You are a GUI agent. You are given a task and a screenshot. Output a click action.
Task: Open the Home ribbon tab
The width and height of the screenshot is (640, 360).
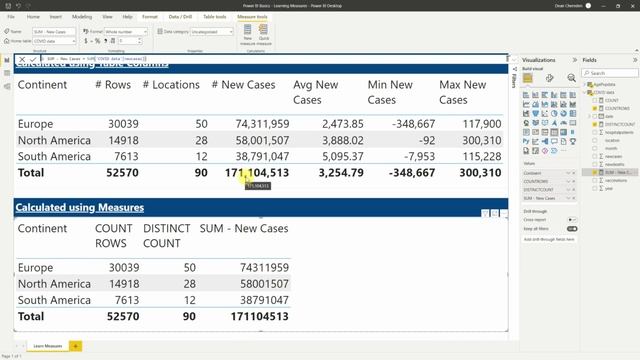pos(33,17)
